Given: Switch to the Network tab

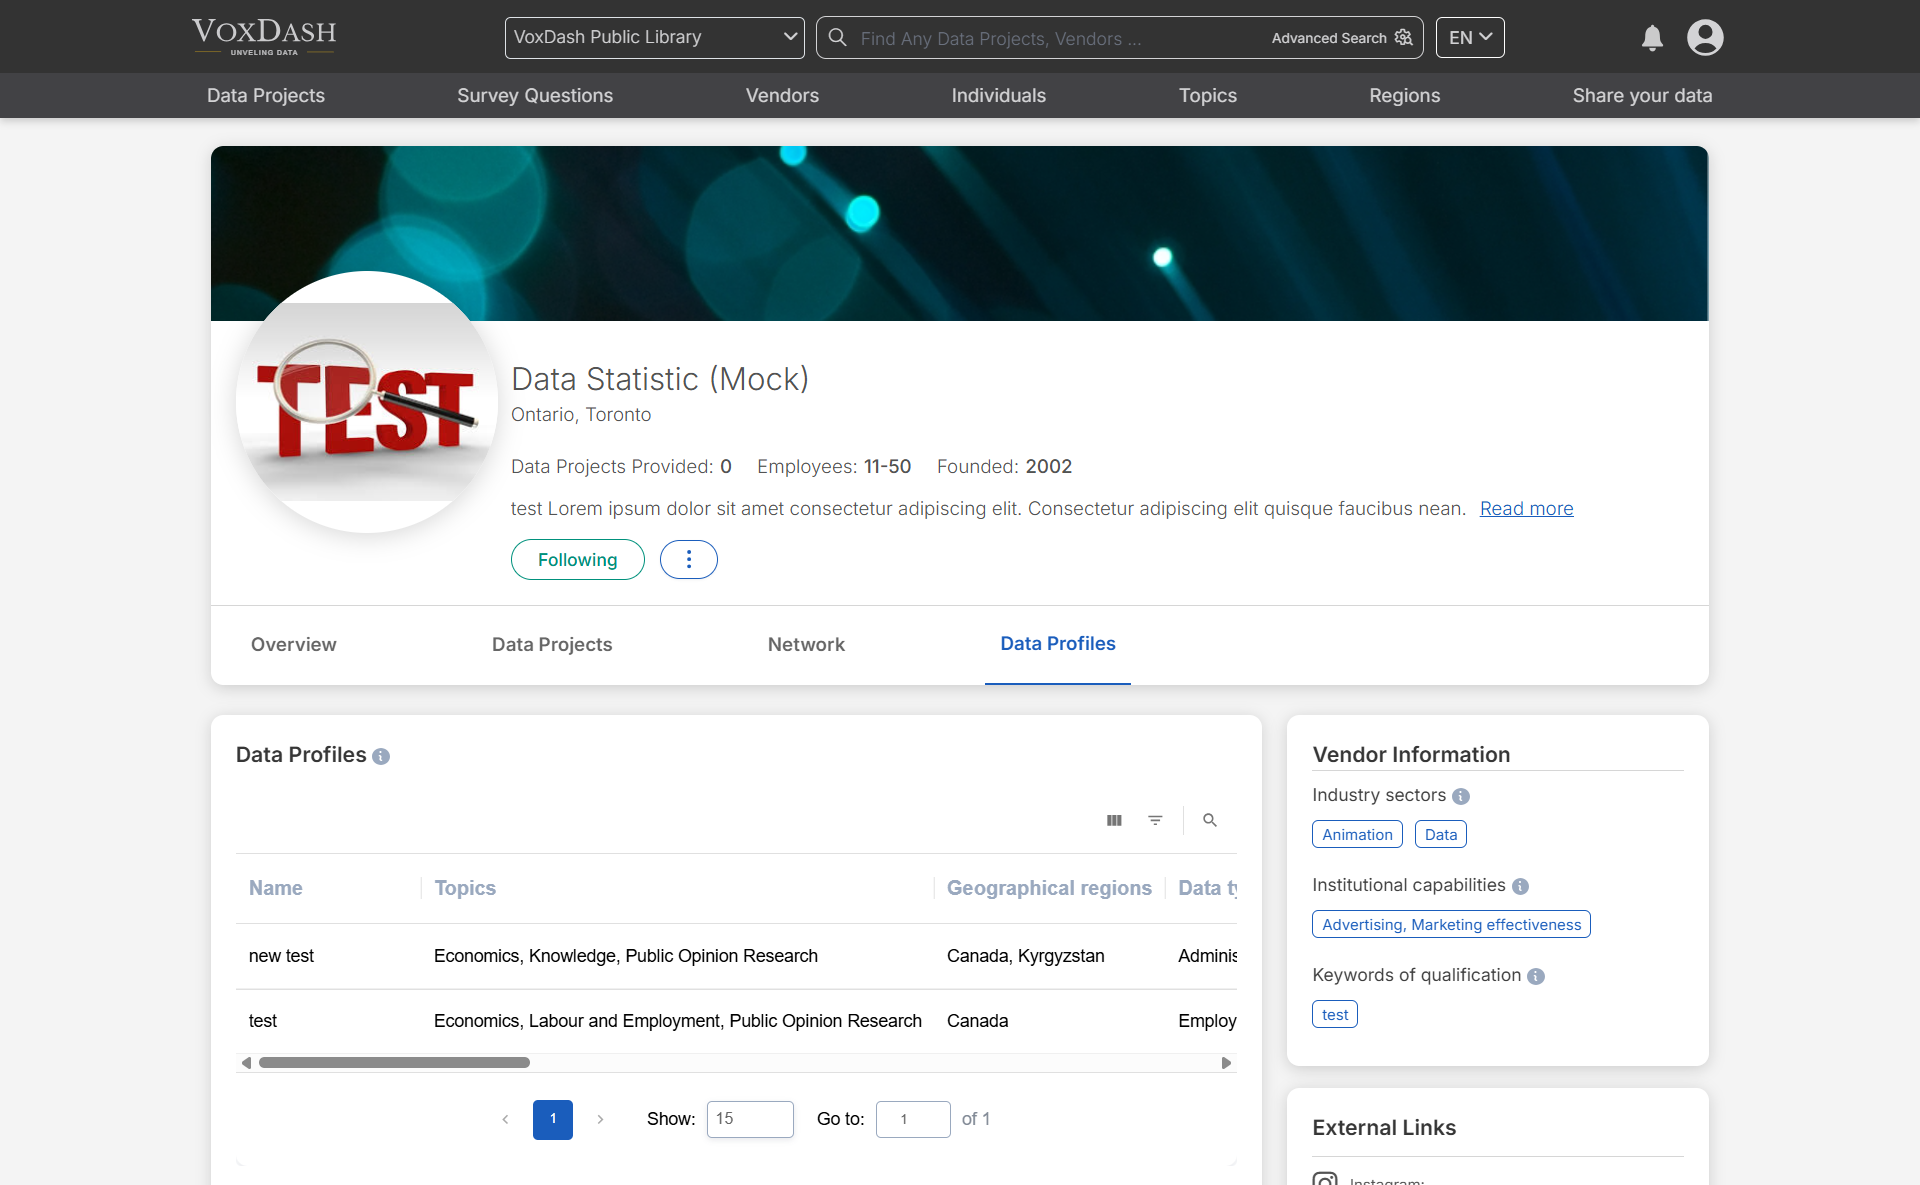Looking at the screenshot, I should 806,645.
